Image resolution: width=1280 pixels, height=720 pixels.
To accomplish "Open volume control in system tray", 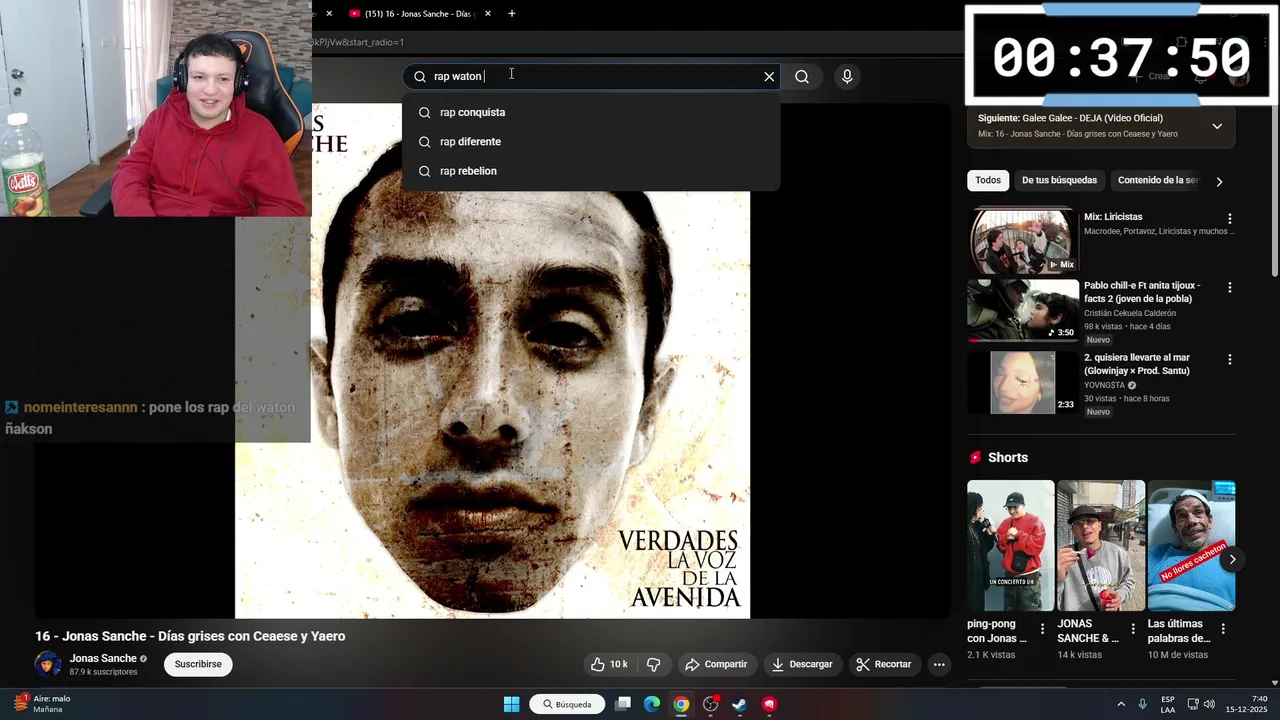I will pos(1209,704).
